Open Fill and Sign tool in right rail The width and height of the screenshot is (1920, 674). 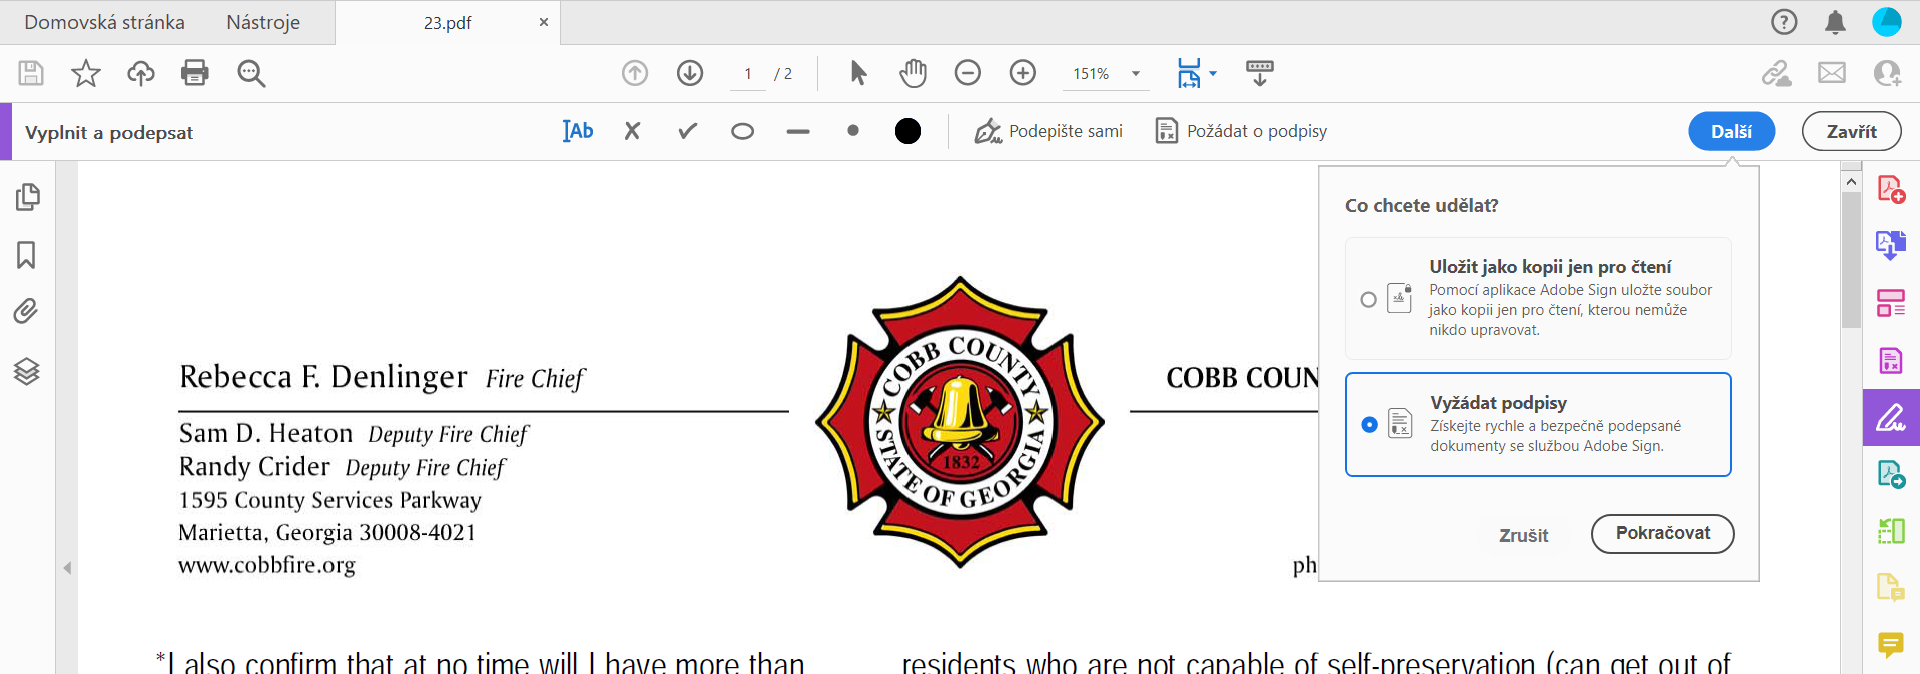[1891, 417]
